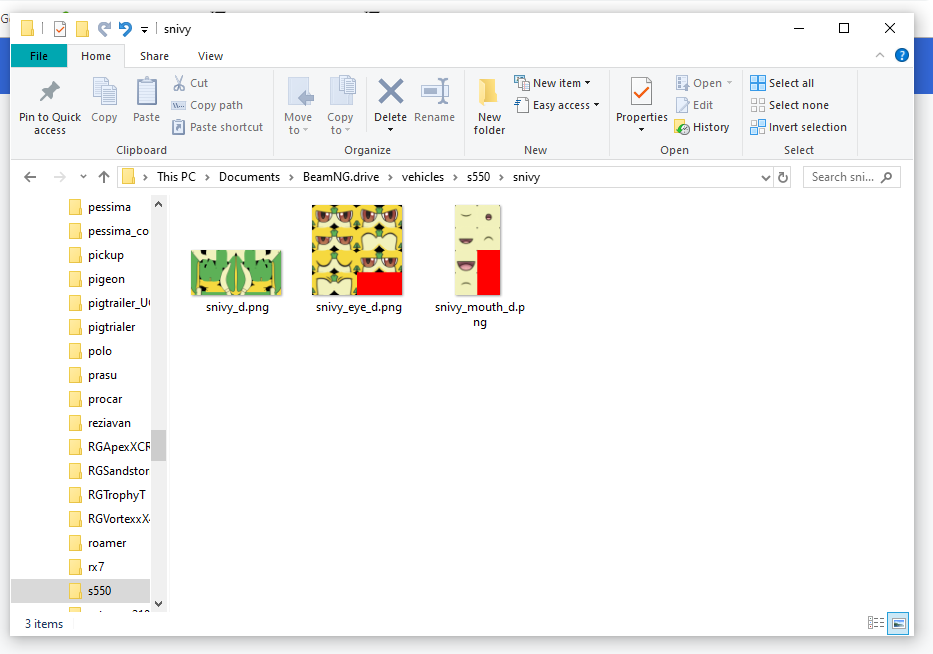This screenshot has width=933, height=654.
Task: Expand the address bar history dropdown
Action: [765, 177]
